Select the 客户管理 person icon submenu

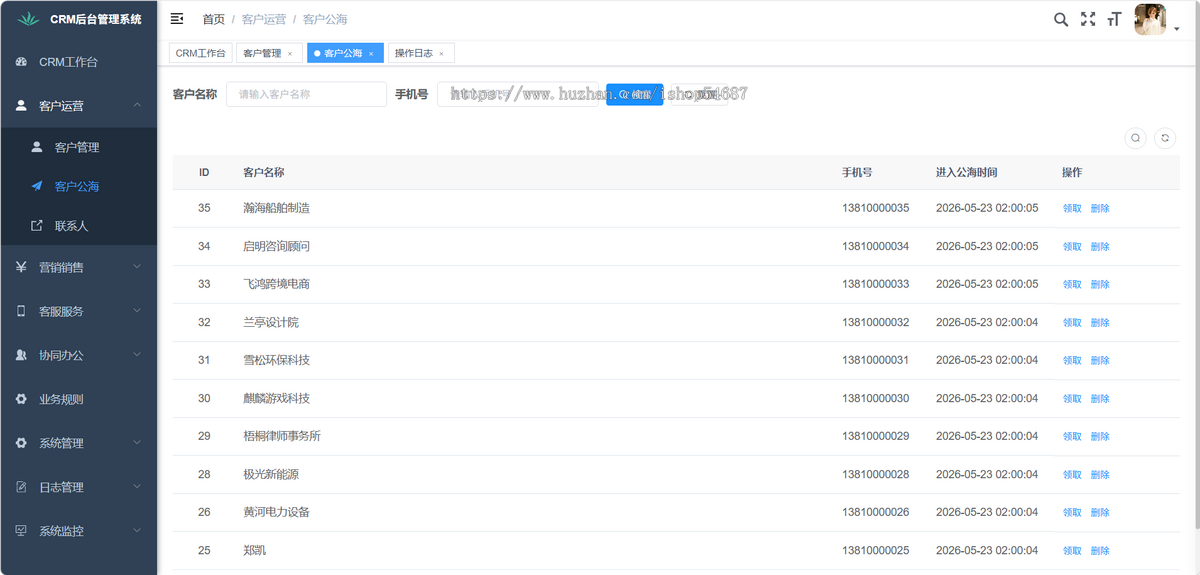37,147
